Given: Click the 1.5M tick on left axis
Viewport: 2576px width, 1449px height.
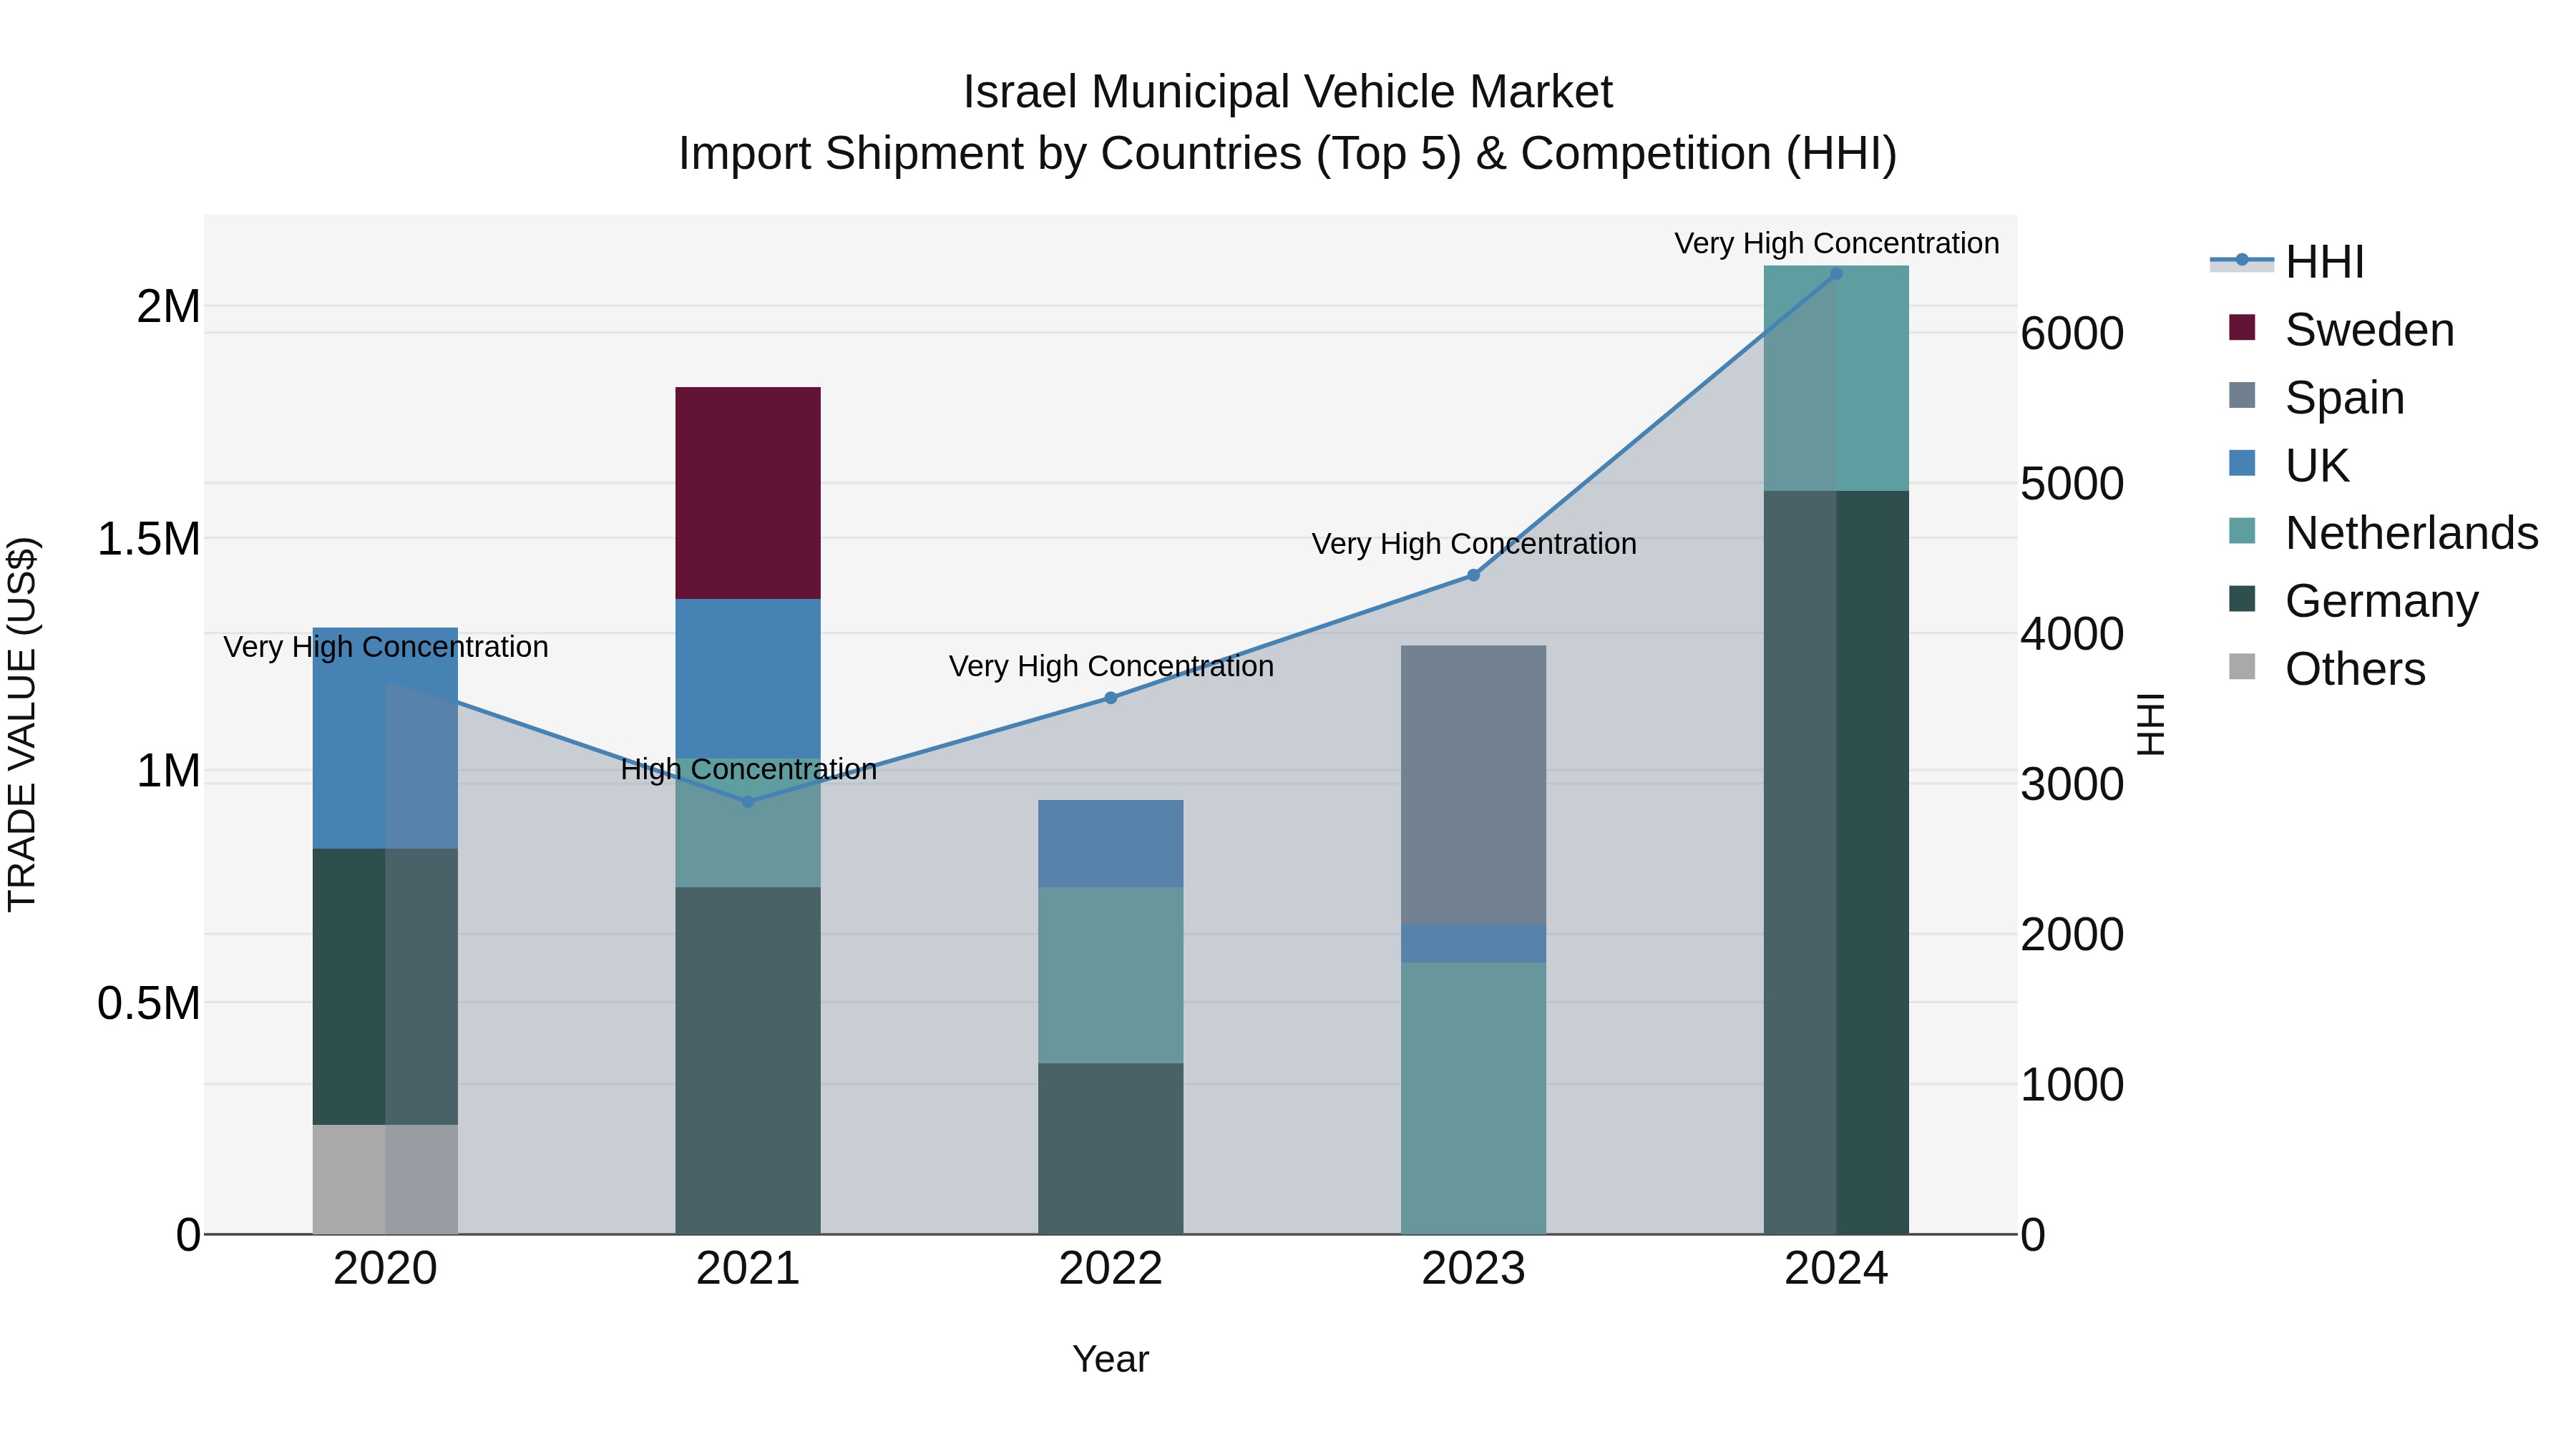Looking at the screenshot, I should click(x=149, y=538).
